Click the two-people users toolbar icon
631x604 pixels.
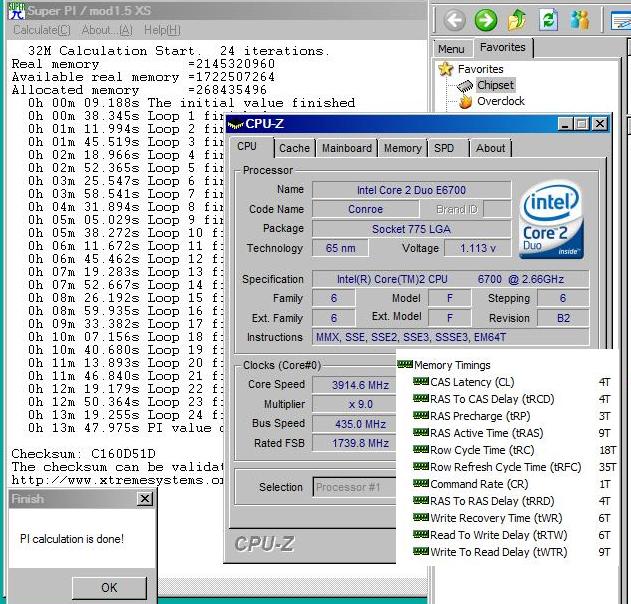[580, 20]
